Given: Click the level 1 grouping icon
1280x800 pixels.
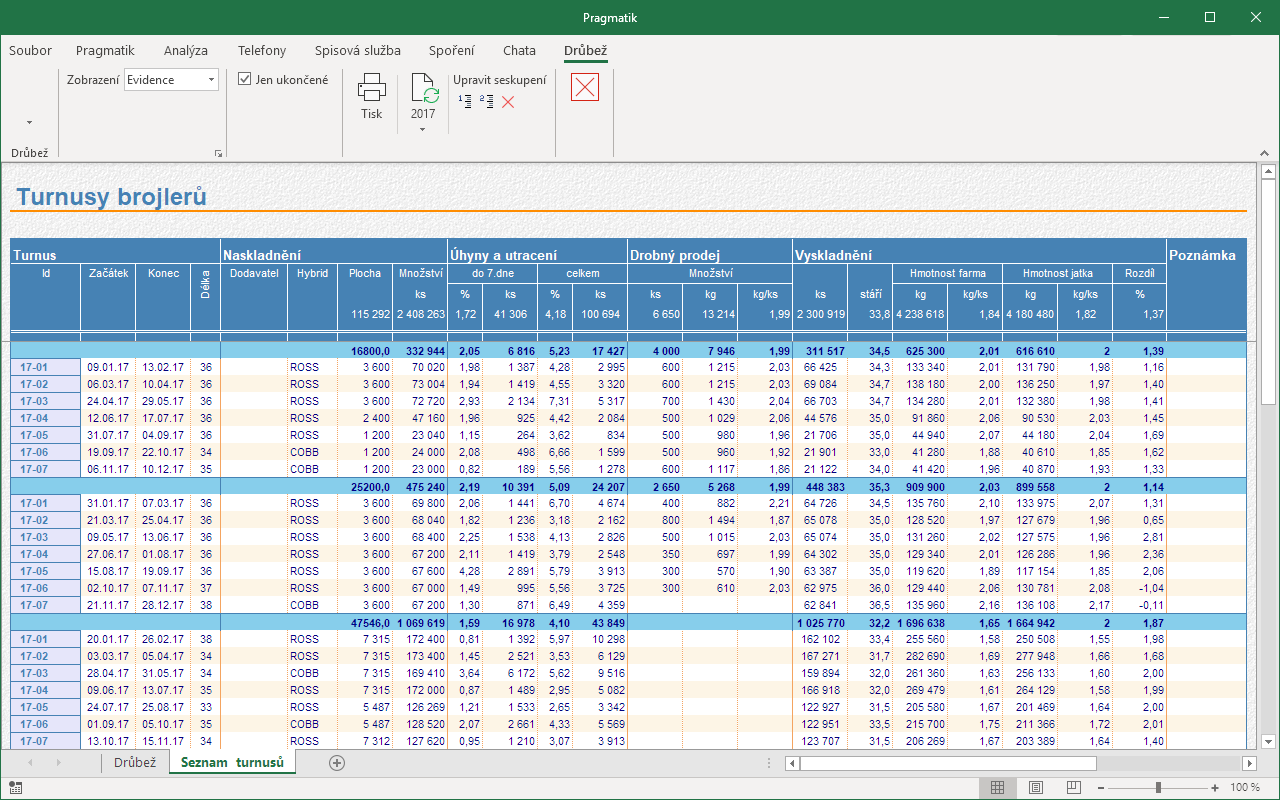Looking at the screenshot, I should pos(465,101).
